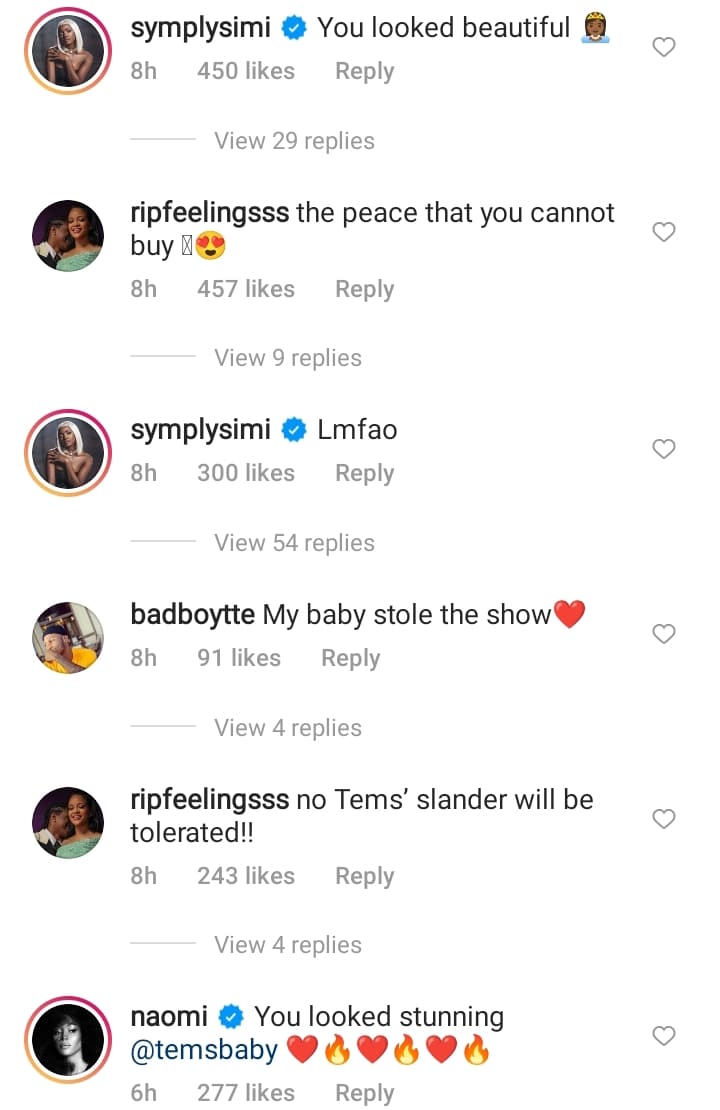Expand "View 29 replies"
Viewport: 720px width, 1110px height.
pyautogui.click(x=294, y=141)
